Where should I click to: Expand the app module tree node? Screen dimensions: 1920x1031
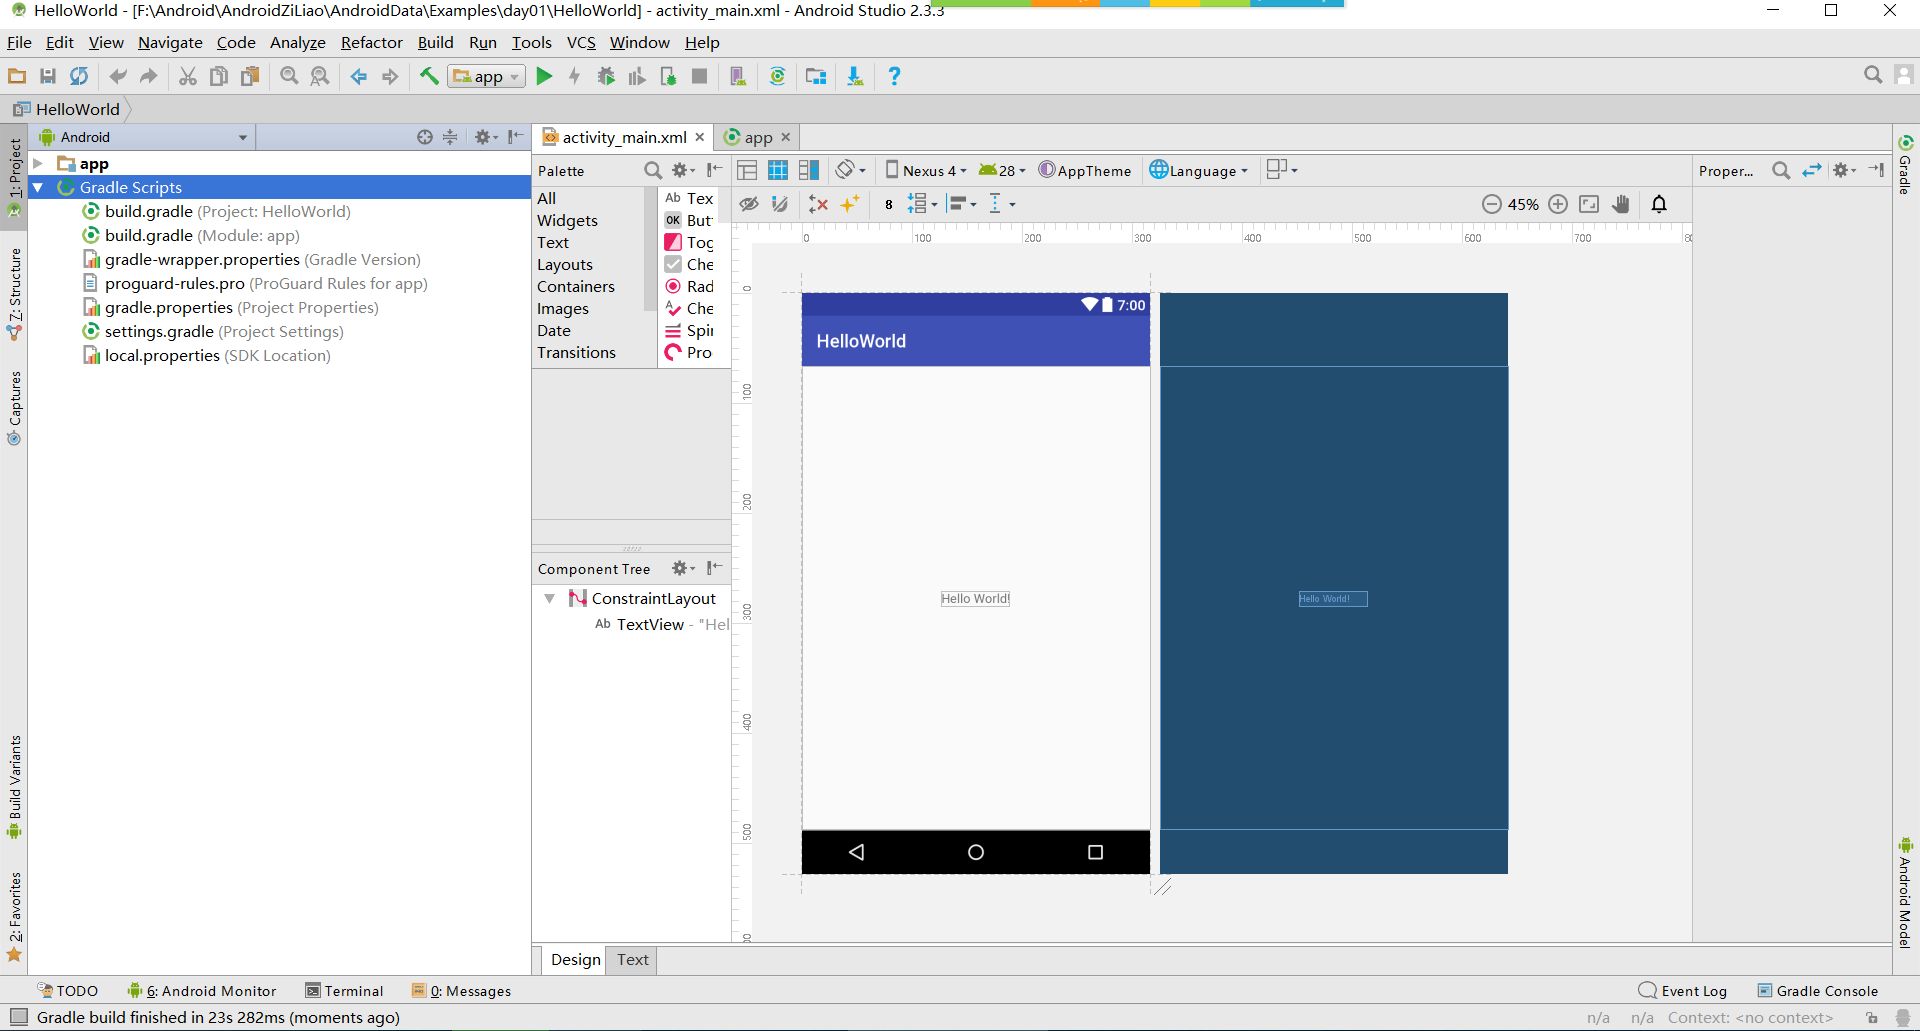coord(38,163)
